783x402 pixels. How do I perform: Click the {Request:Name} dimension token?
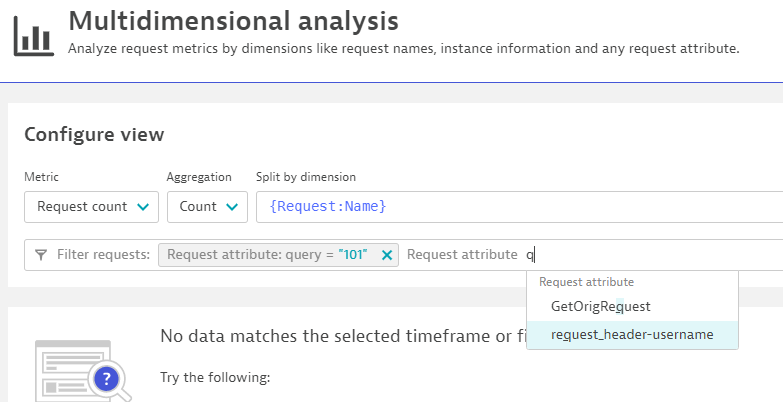[327, 207]
